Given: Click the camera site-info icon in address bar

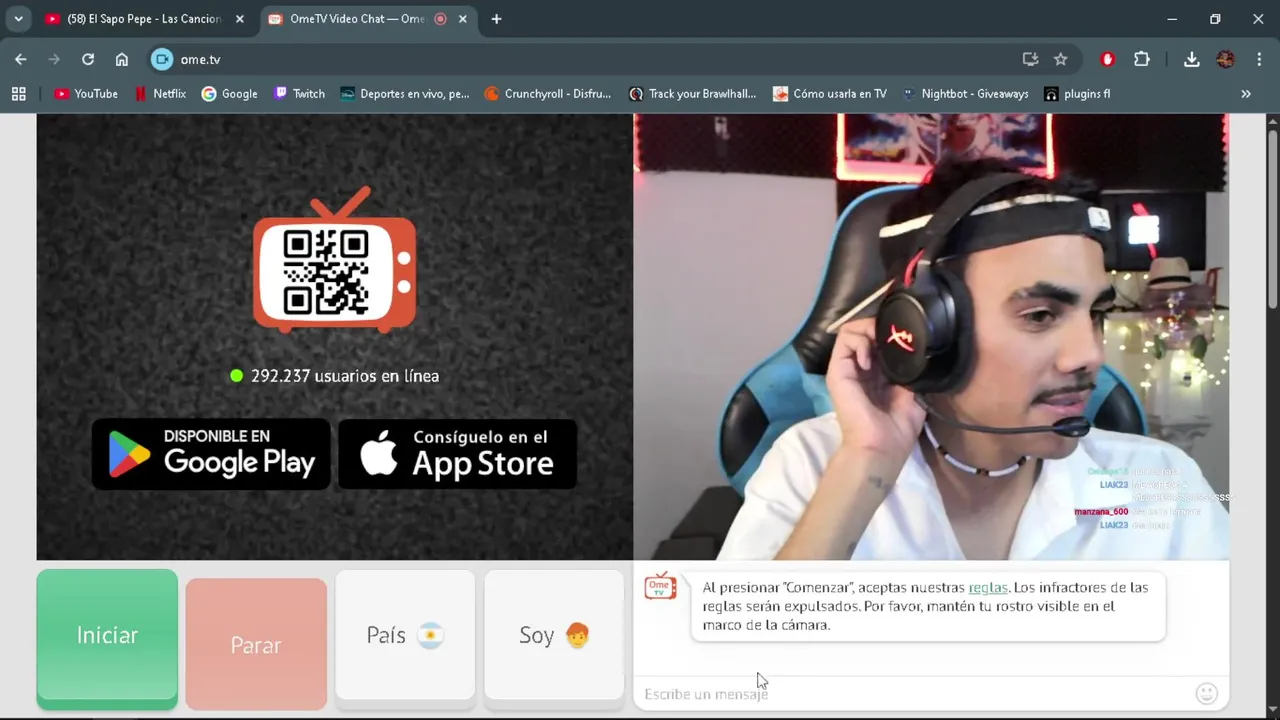Looking at the screenshot, I should click(x=162, y=59).
